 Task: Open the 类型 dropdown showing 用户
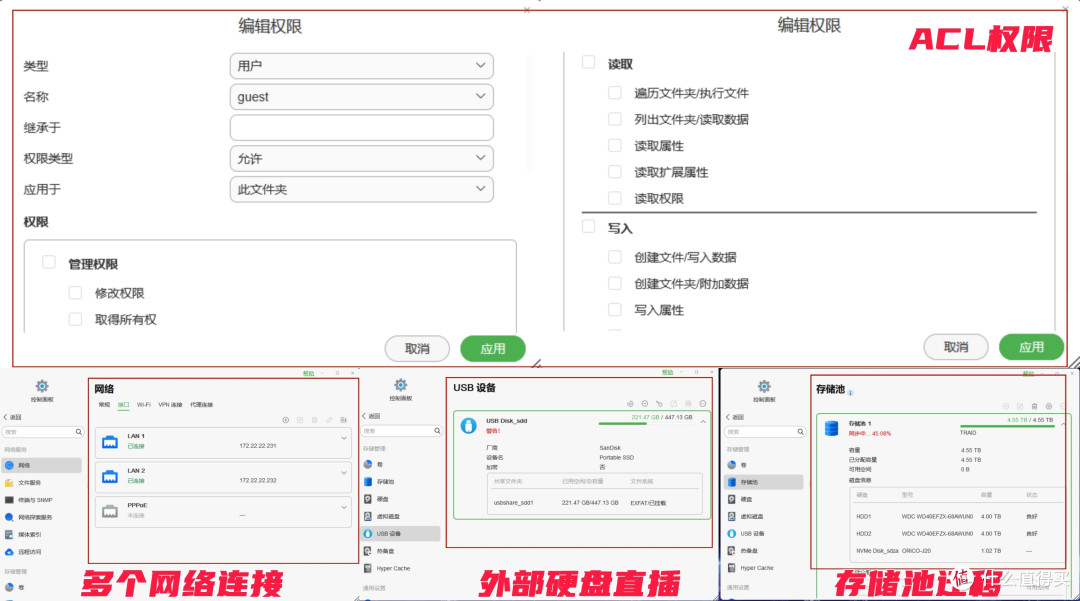[x=362, y=66]
